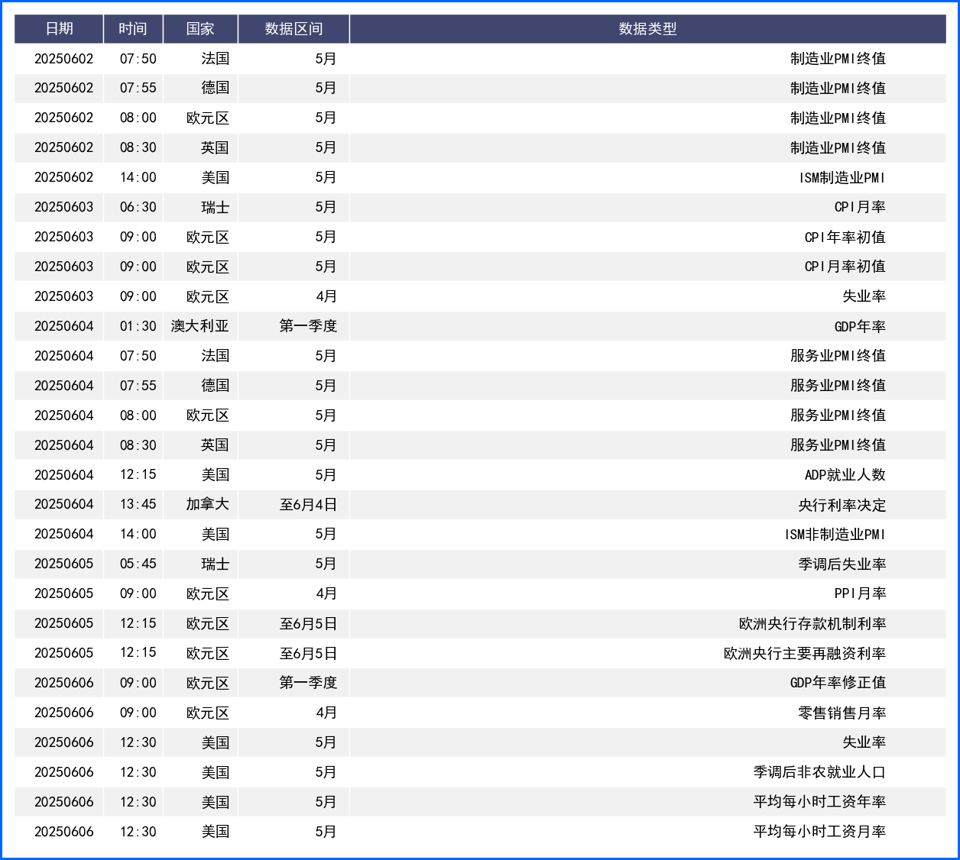Click 4月 in the 零售销售月率 row
The width and height of the screenshot is (960, 860).
coord(326,712)
